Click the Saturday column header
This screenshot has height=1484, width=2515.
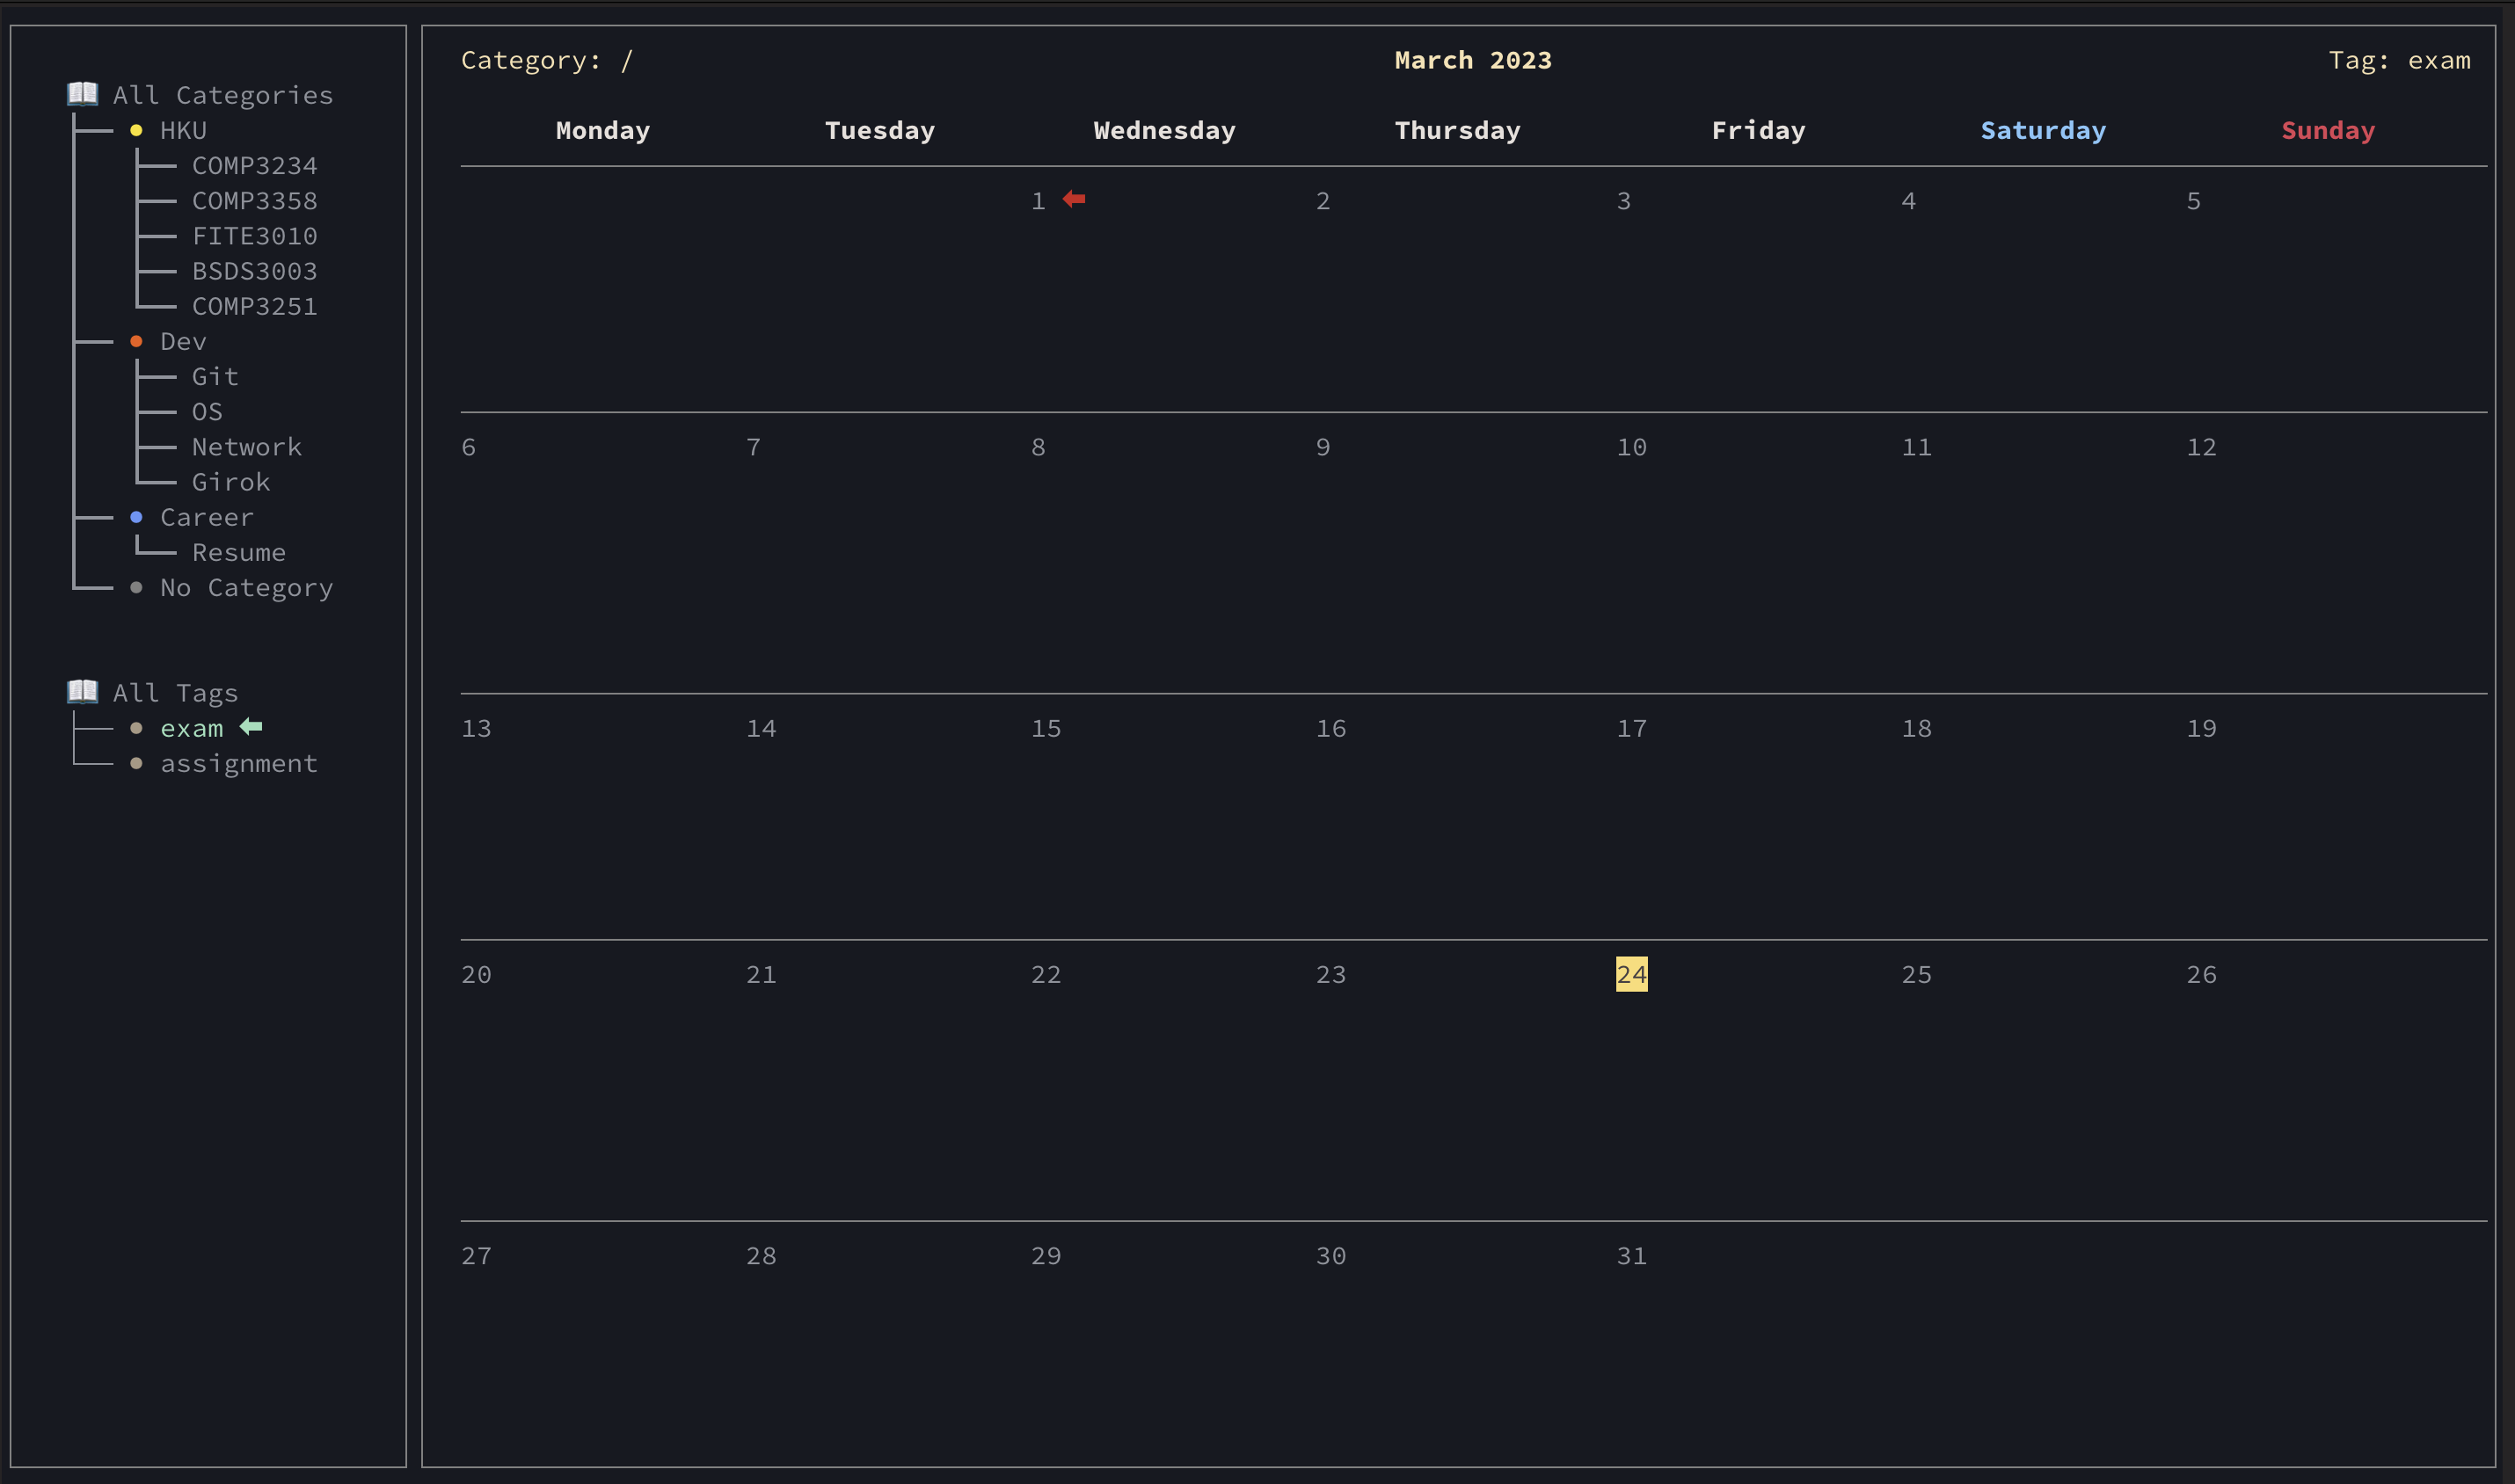coord(2043,130)
